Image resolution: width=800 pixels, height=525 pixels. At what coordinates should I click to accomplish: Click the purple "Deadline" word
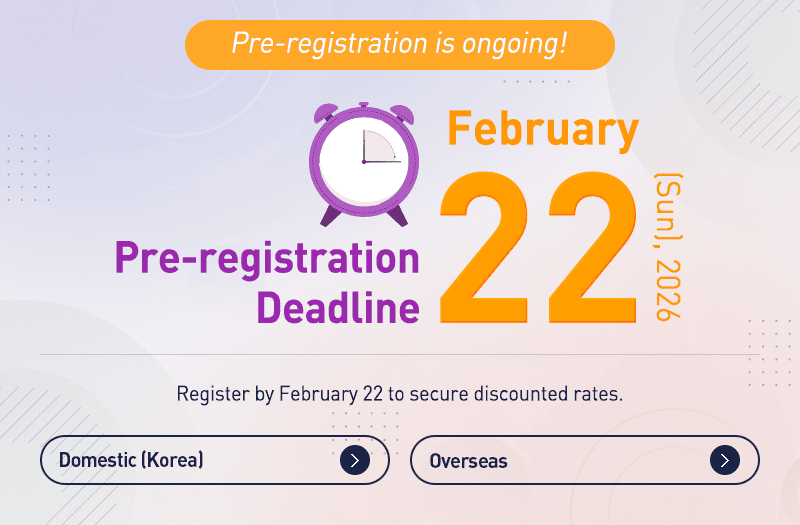338,307
